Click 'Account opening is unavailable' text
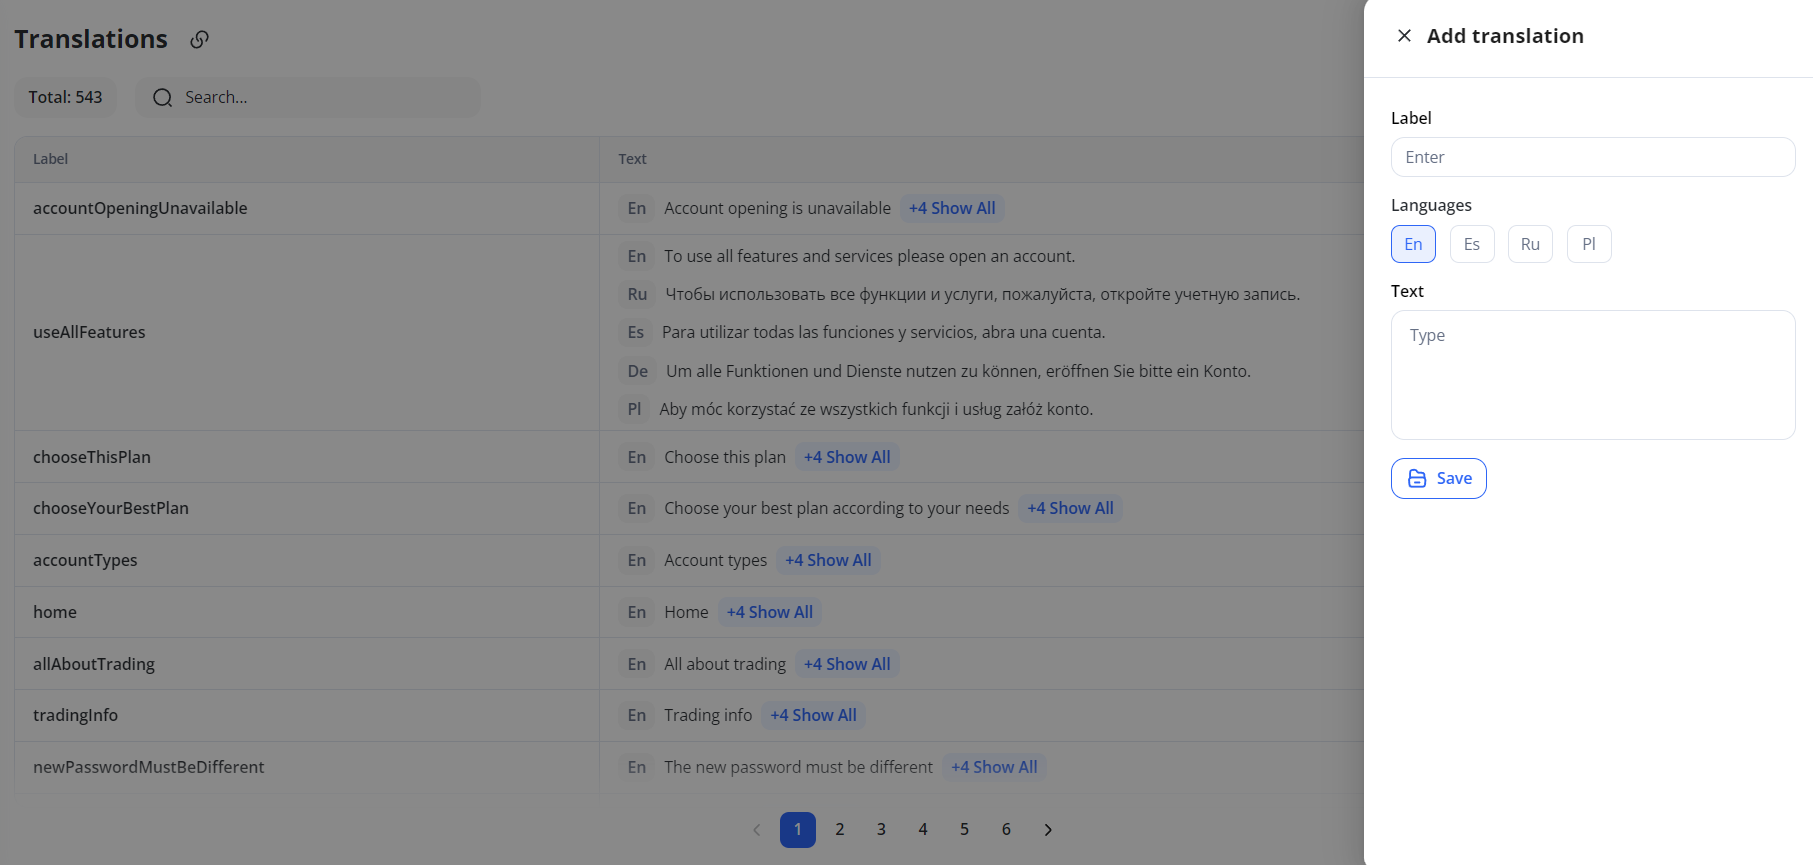This screenshot has height=865, width=1813. click(777, 208)
